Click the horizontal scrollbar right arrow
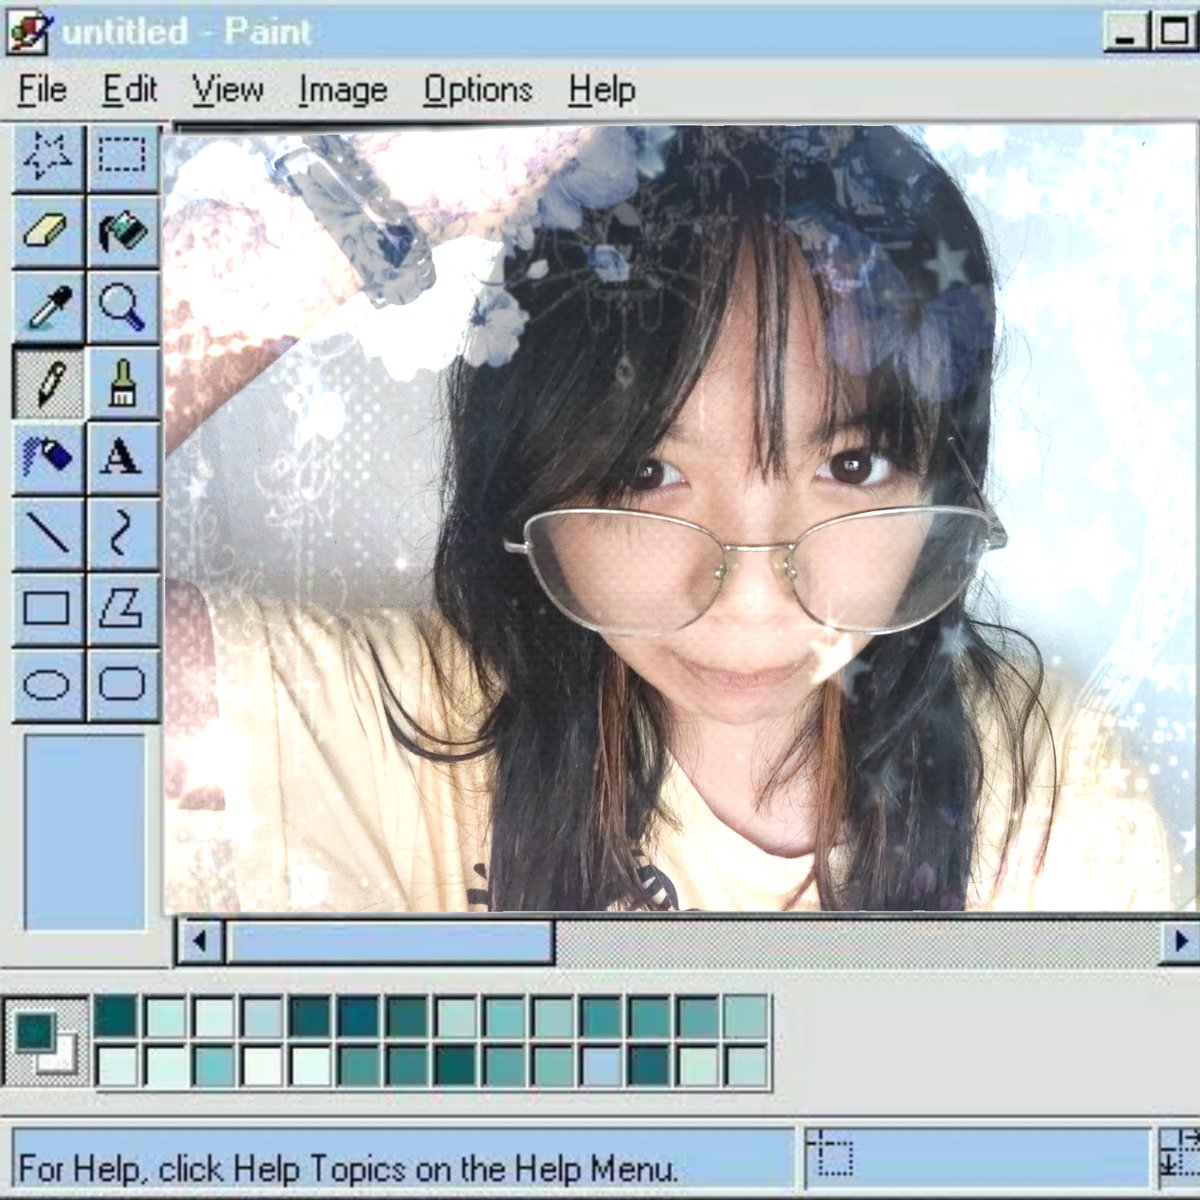Viewport: 1200px width, 1200px height. (1180, 941)
